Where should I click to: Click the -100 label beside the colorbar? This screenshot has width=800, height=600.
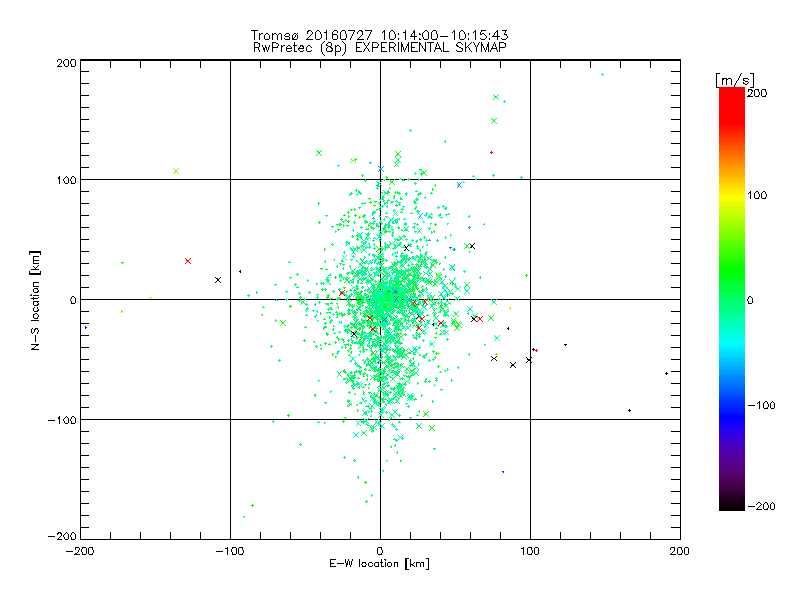[762, 405]
